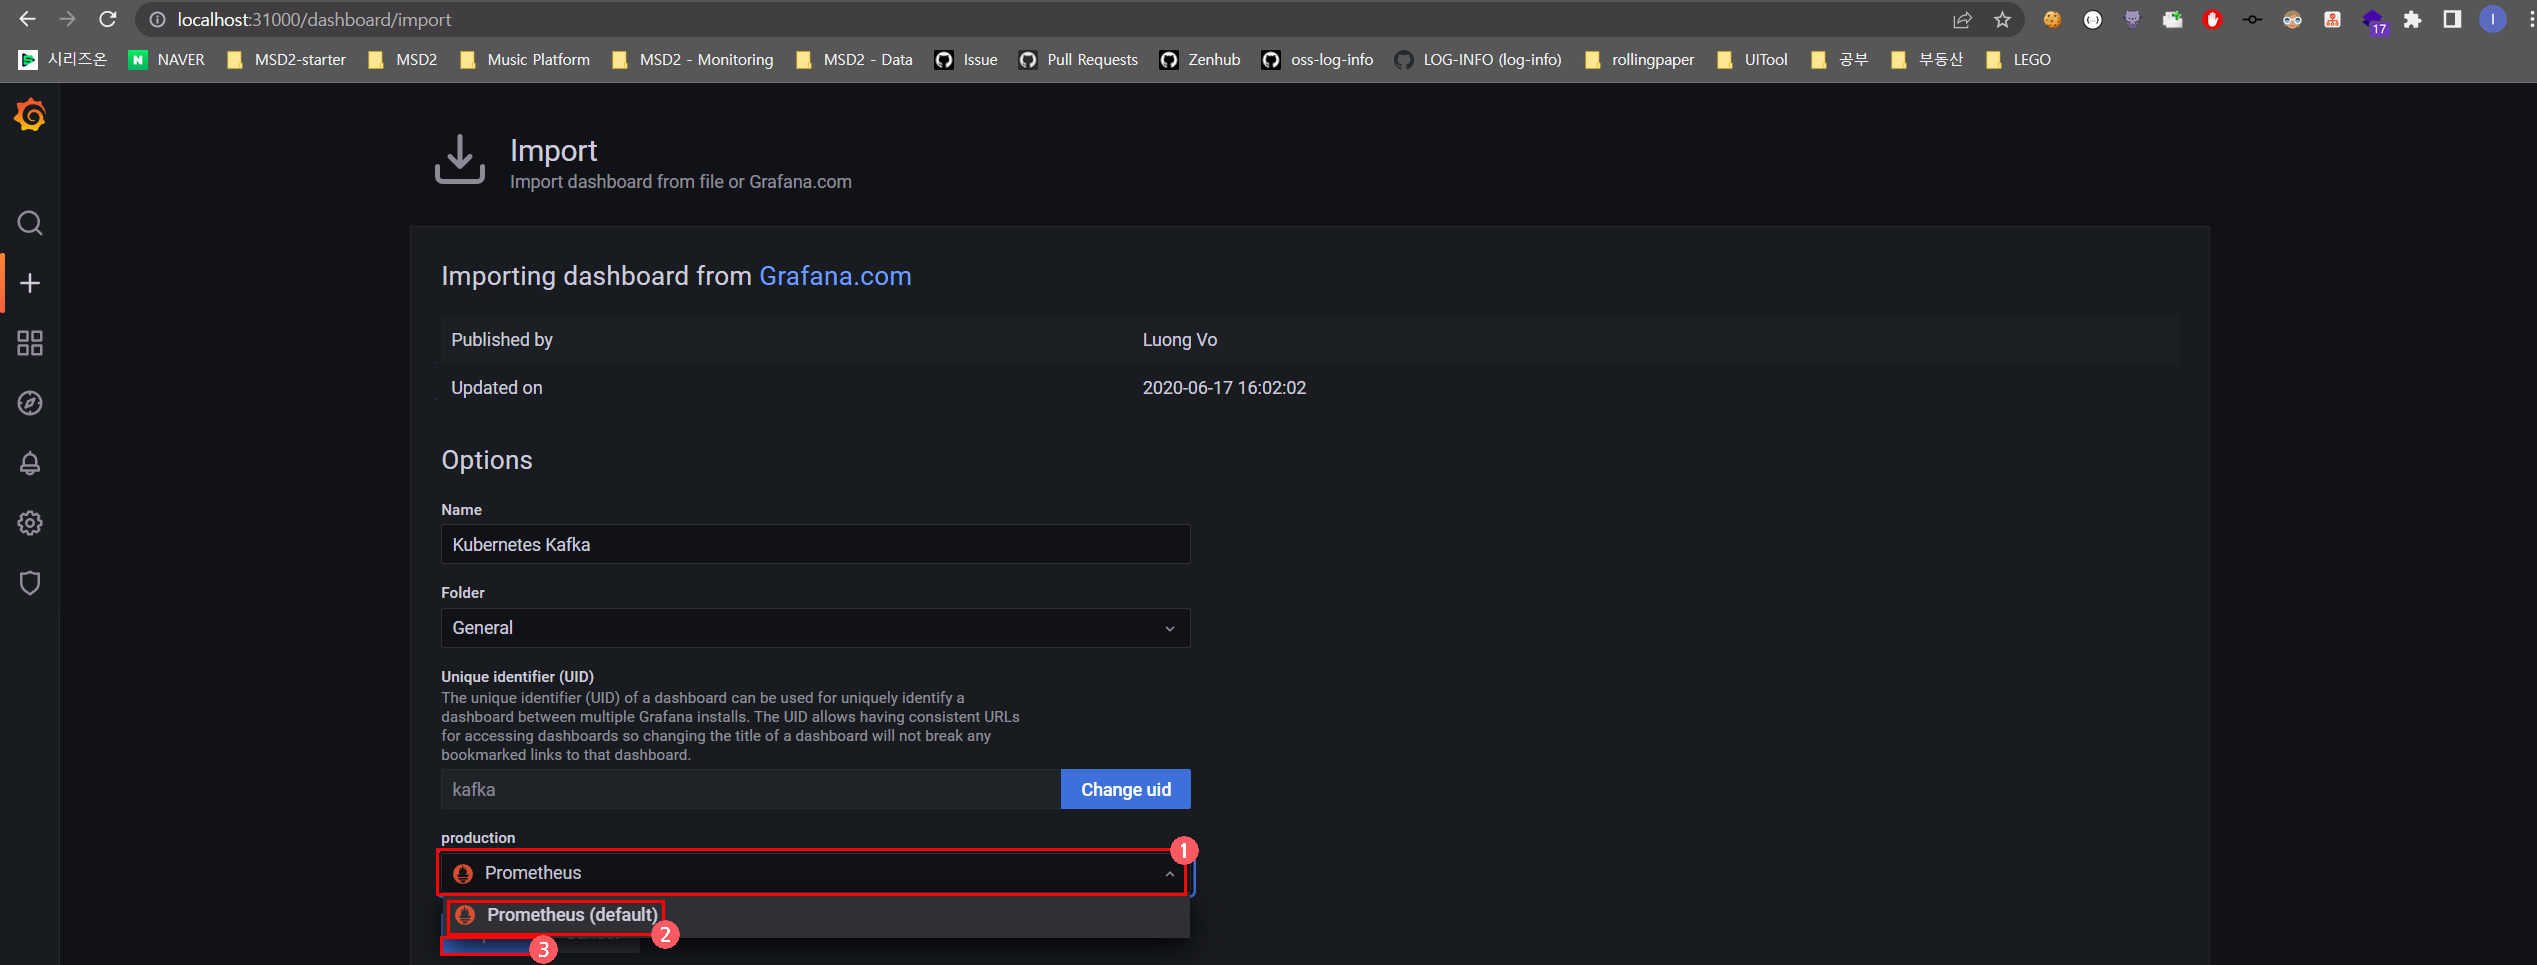Open the UITool bookmark folder

click(x=1752, y=60)
